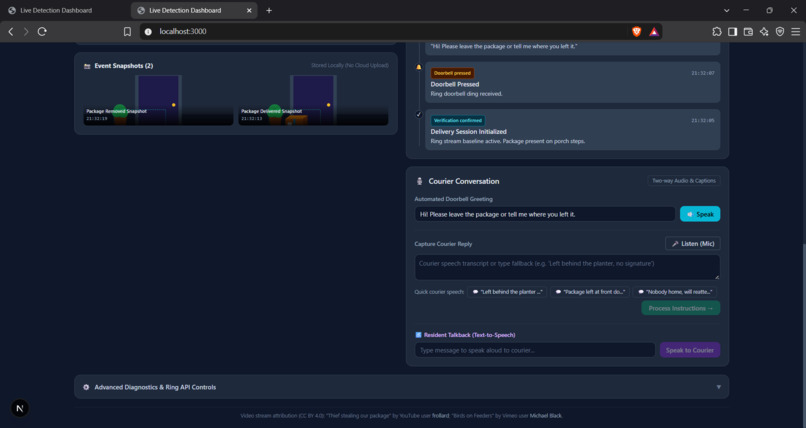The width and height of the screenshot is (806, 428).
Task: Open the Brave Wallet icon
Action: 748,31
